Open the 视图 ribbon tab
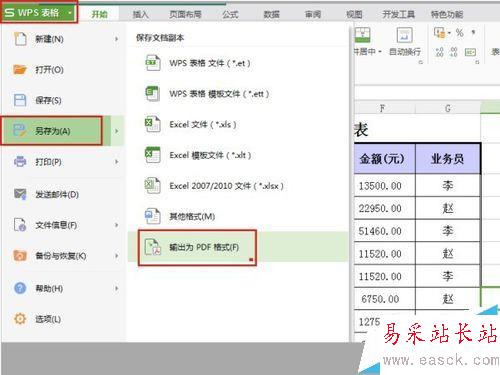 354,14
